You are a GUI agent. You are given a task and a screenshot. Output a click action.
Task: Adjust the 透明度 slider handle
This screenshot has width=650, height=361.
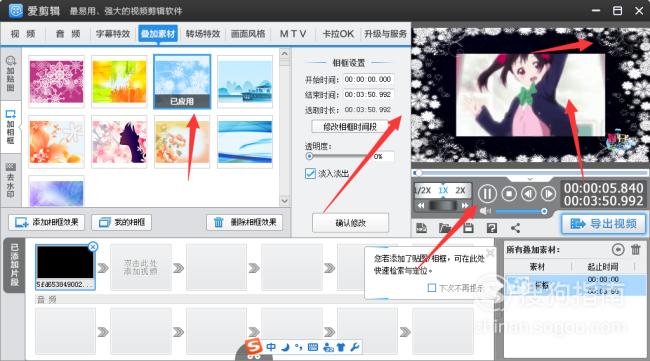click(309, 156)
